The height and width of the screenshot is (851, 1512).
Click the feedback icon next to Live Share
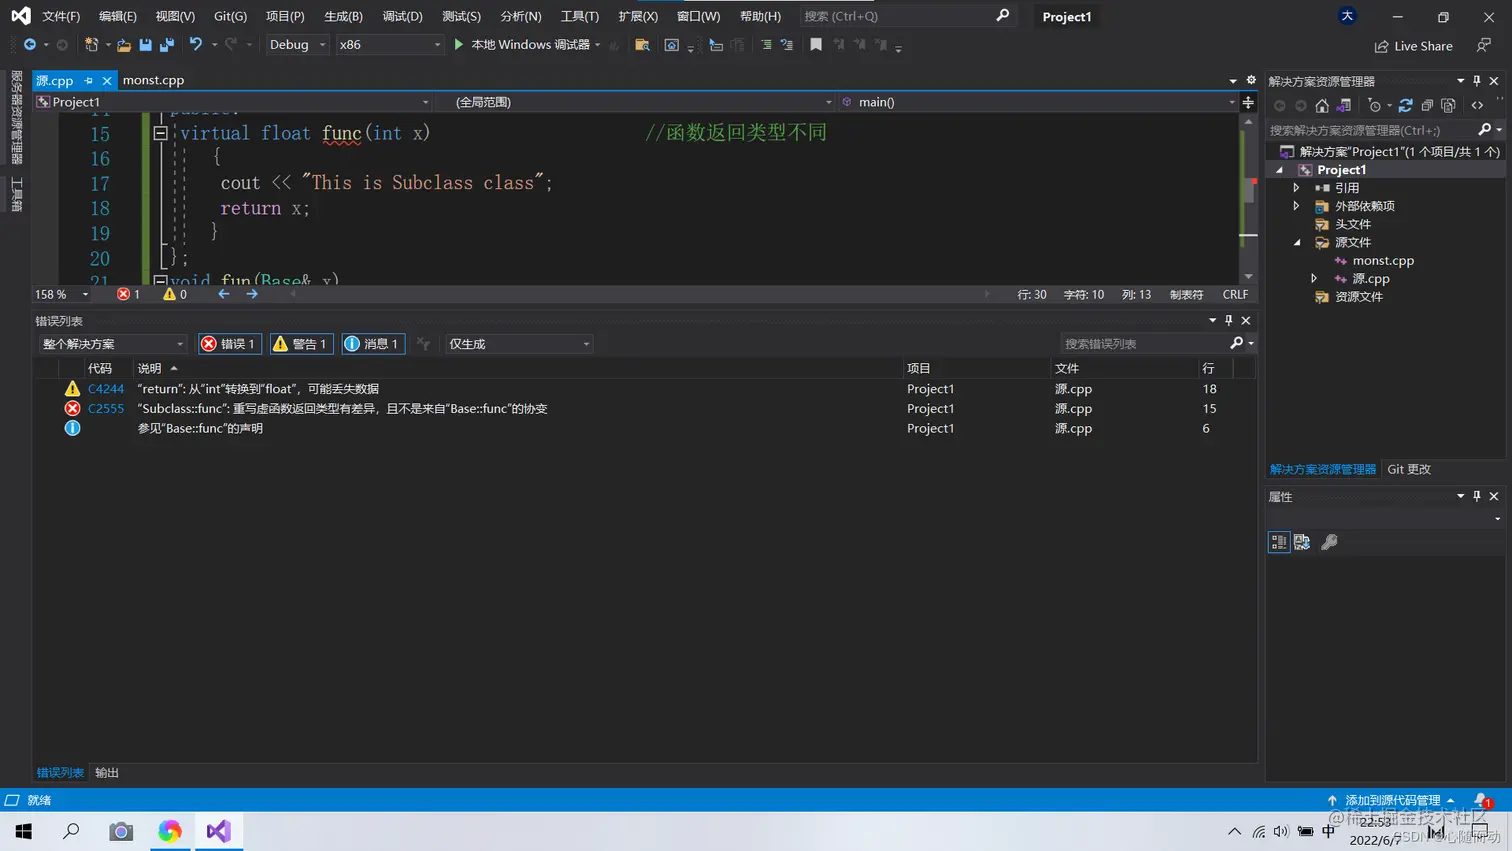click(1484, 46)
